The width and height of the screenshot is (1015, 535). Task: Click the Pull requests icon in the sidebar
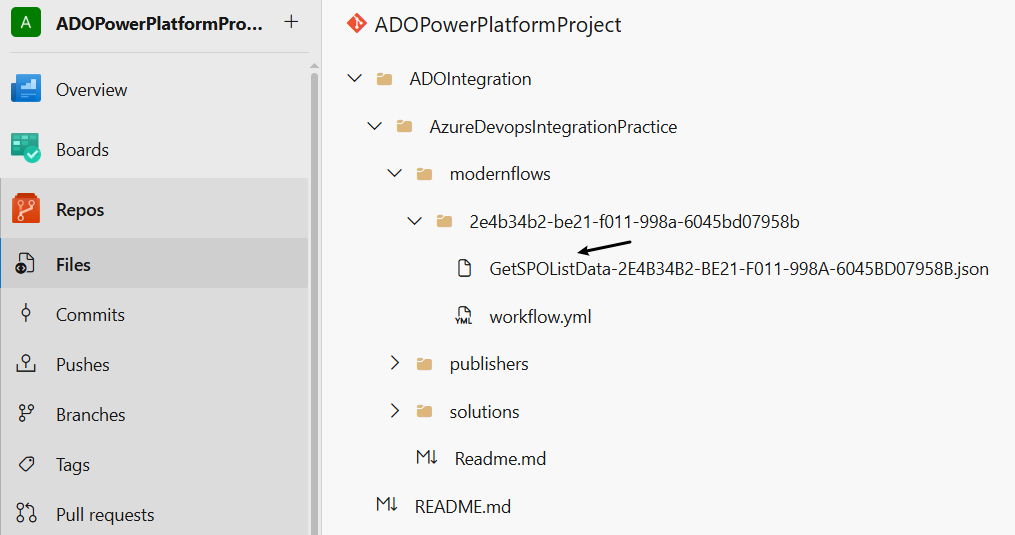[26, 513]
